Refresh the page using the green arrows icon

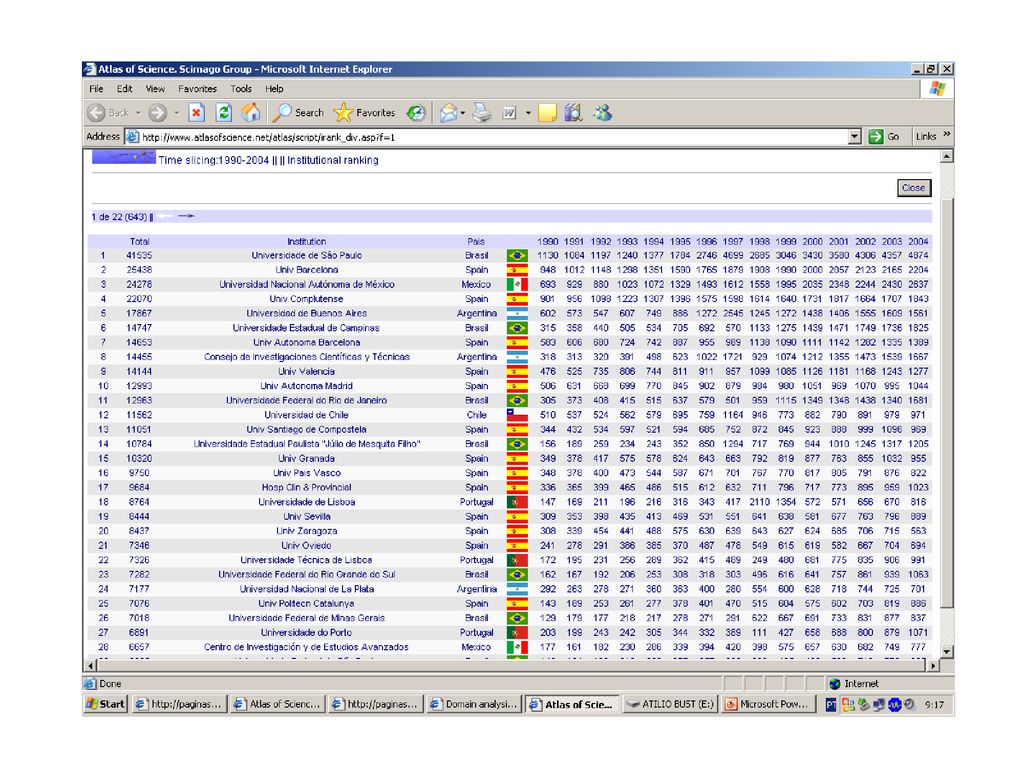(224, 113)
